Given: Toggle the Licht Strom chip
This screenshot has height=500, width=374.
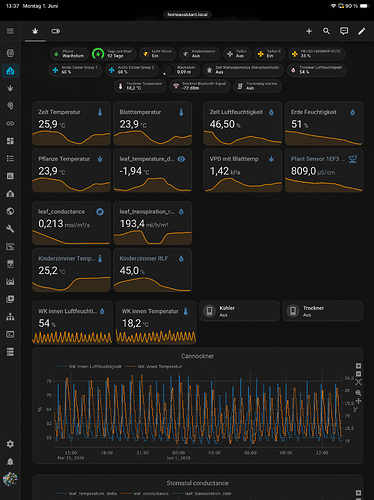Looking at the screenshot, I should tap(158, 54).
